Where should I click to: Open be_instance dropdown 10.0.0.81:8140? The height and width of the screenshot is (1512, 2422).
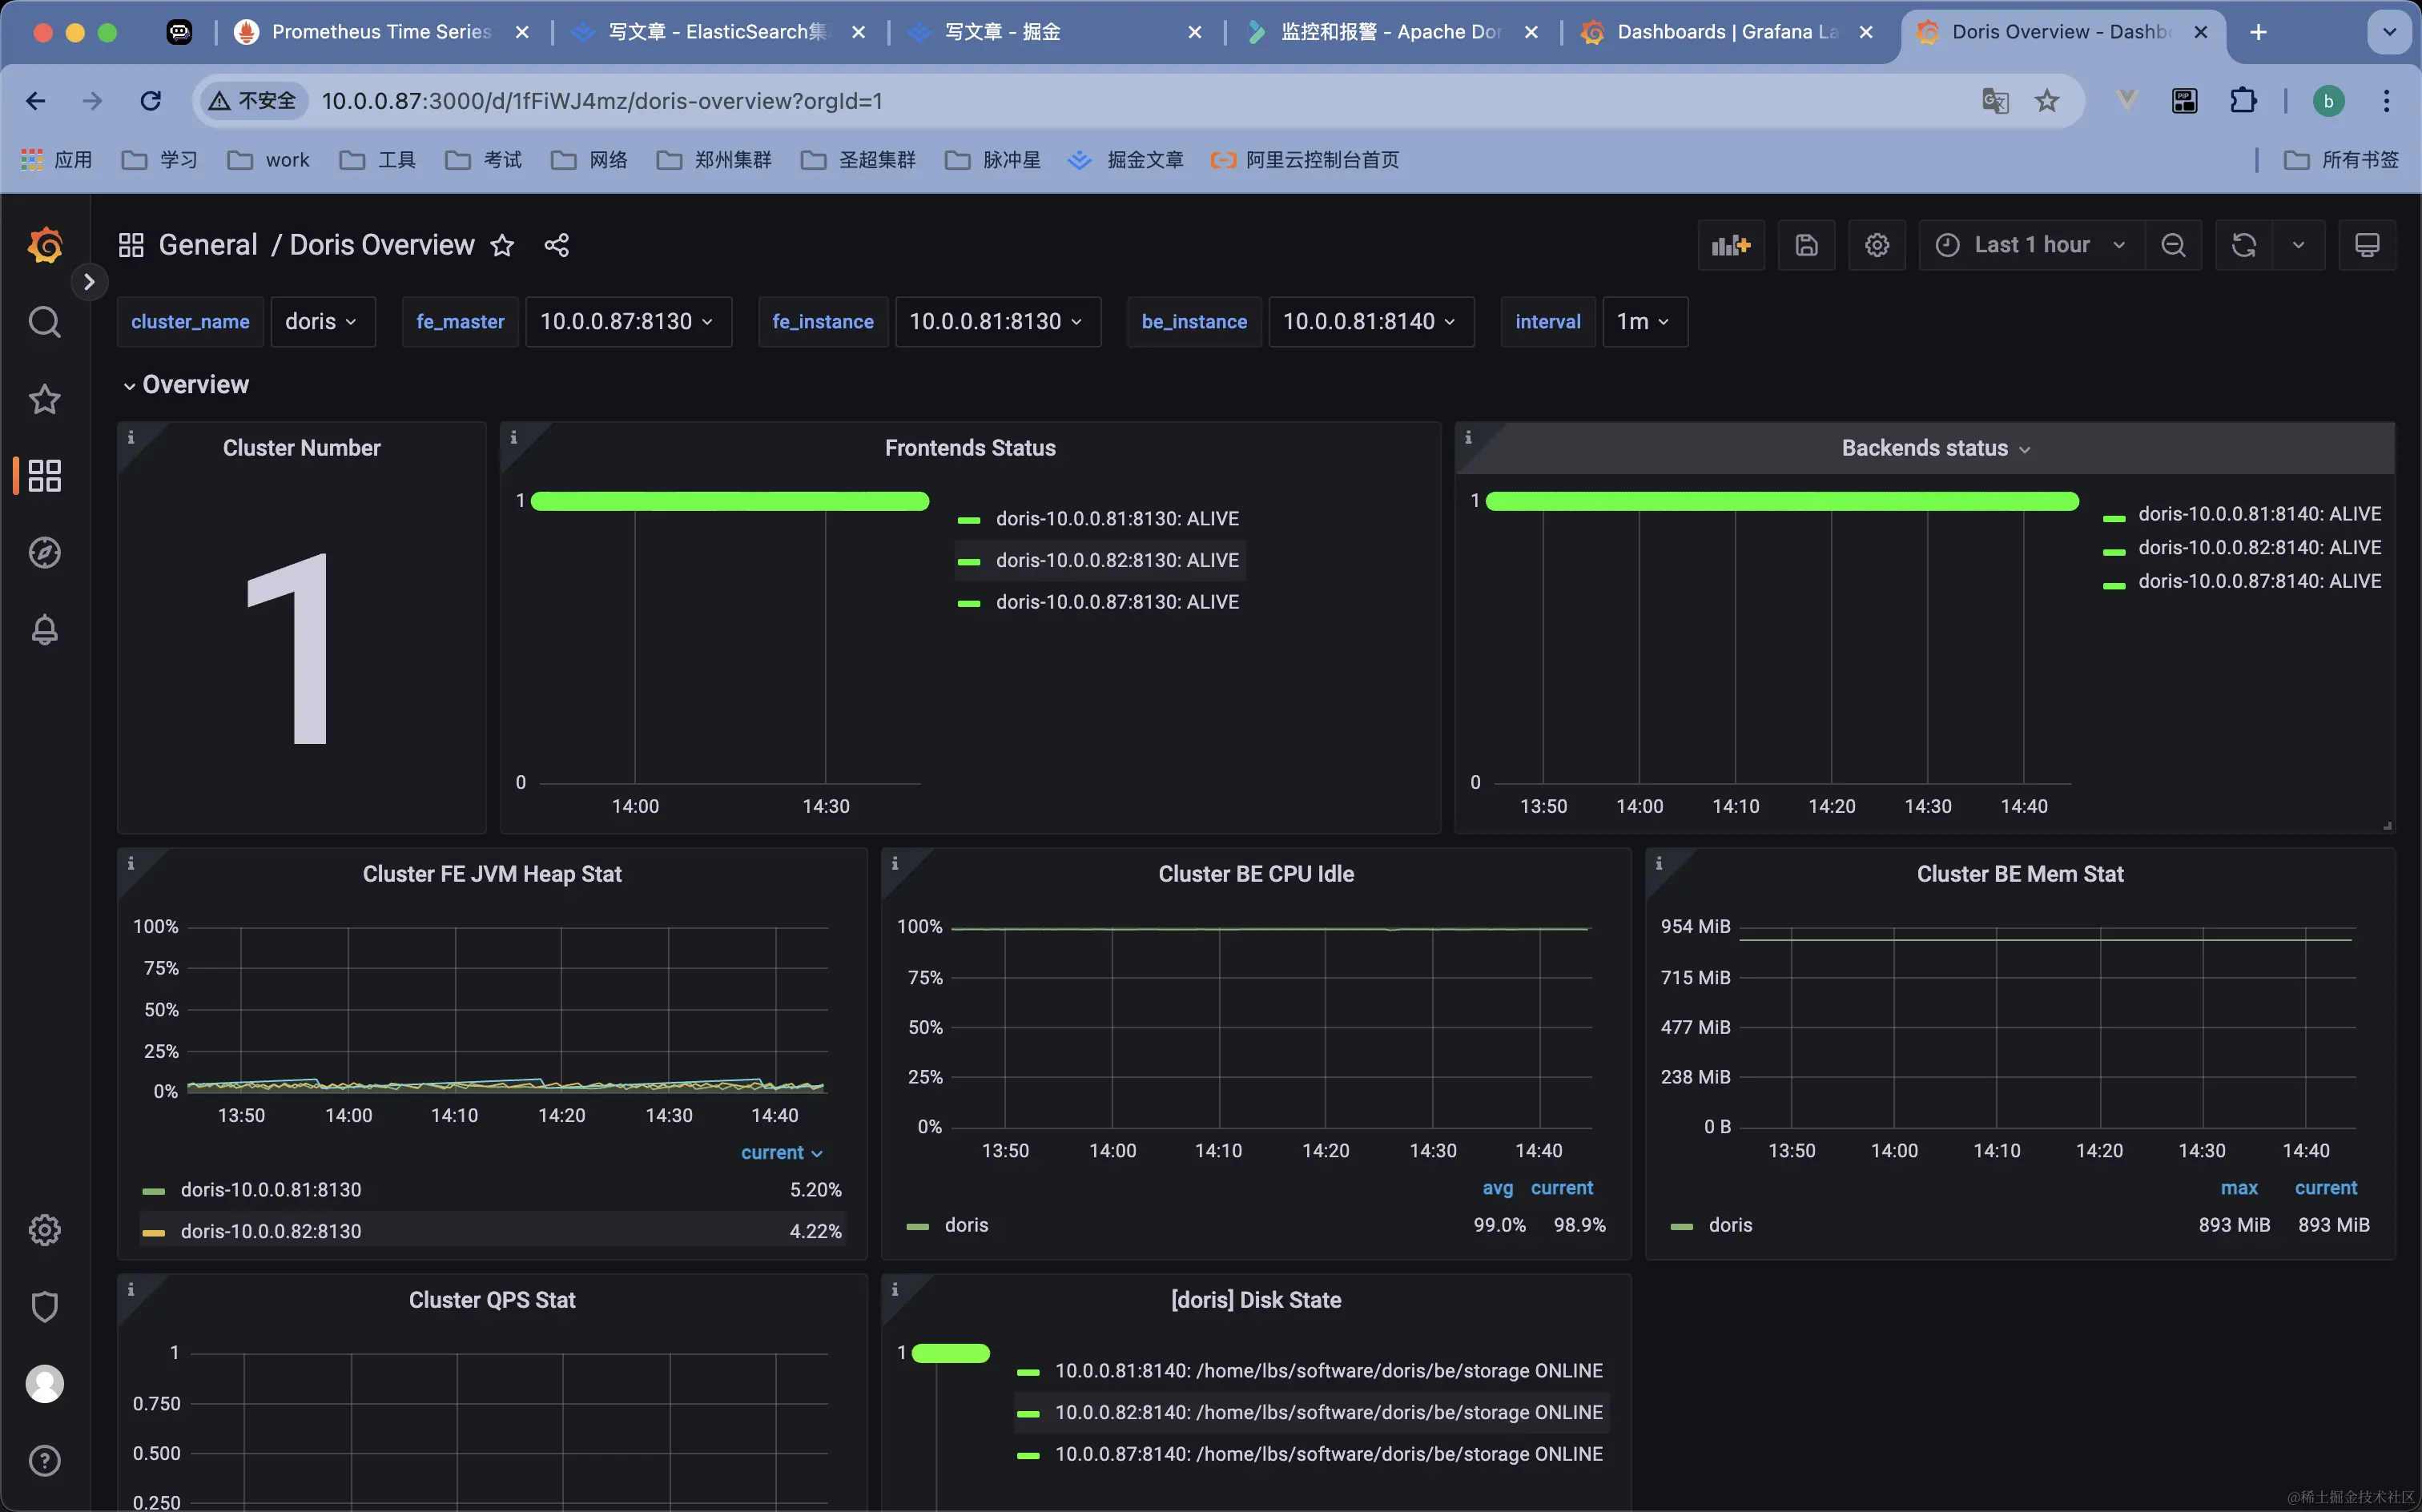click(1371, 322)
